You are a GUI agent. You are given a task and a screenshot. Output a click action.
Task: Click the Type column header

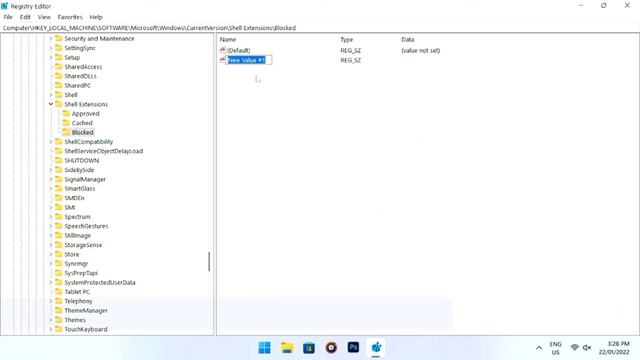coord(347,40)
